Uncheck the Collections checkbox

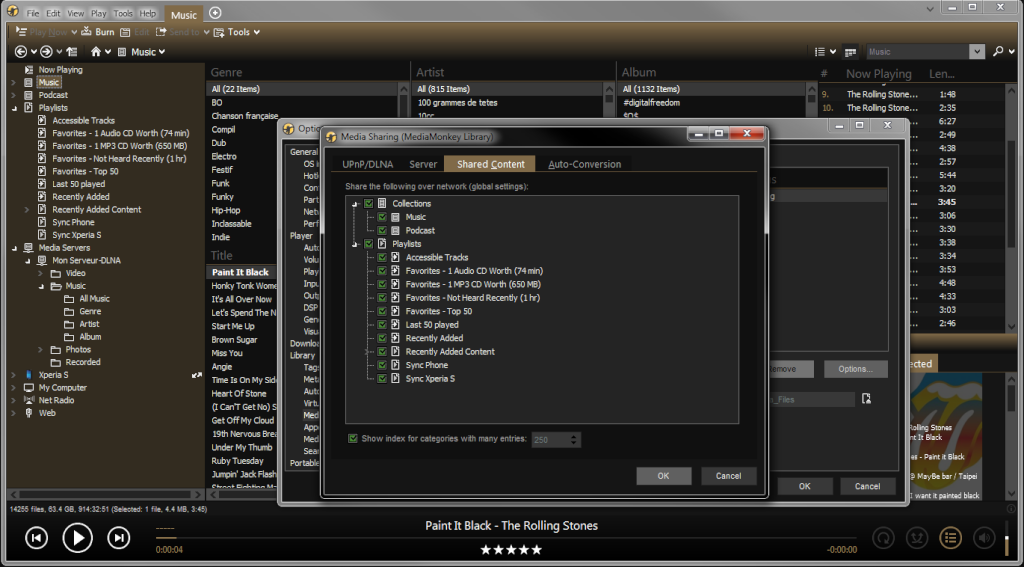click(369, 204)
